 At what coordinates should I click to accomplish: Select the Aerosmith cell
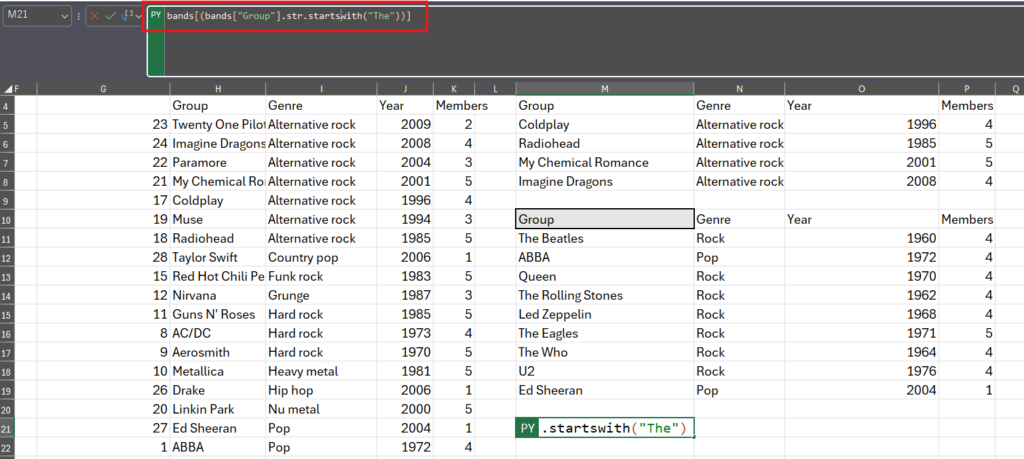217,352
